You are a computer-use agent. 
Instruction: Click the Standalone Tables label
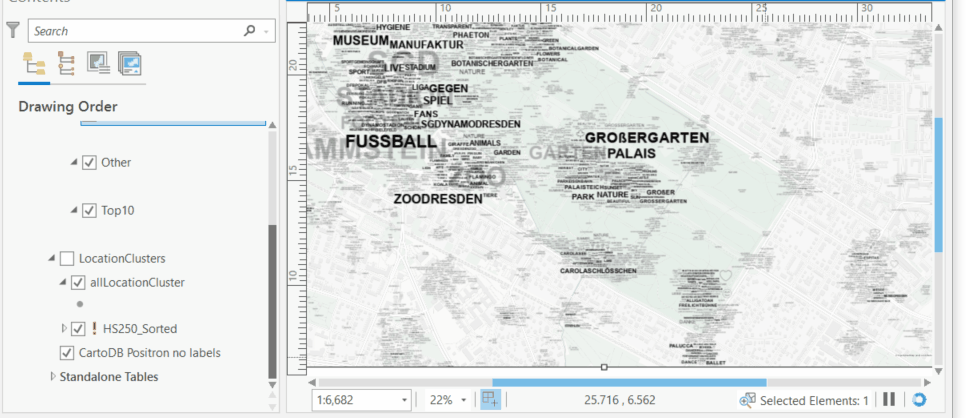[109, 377]
